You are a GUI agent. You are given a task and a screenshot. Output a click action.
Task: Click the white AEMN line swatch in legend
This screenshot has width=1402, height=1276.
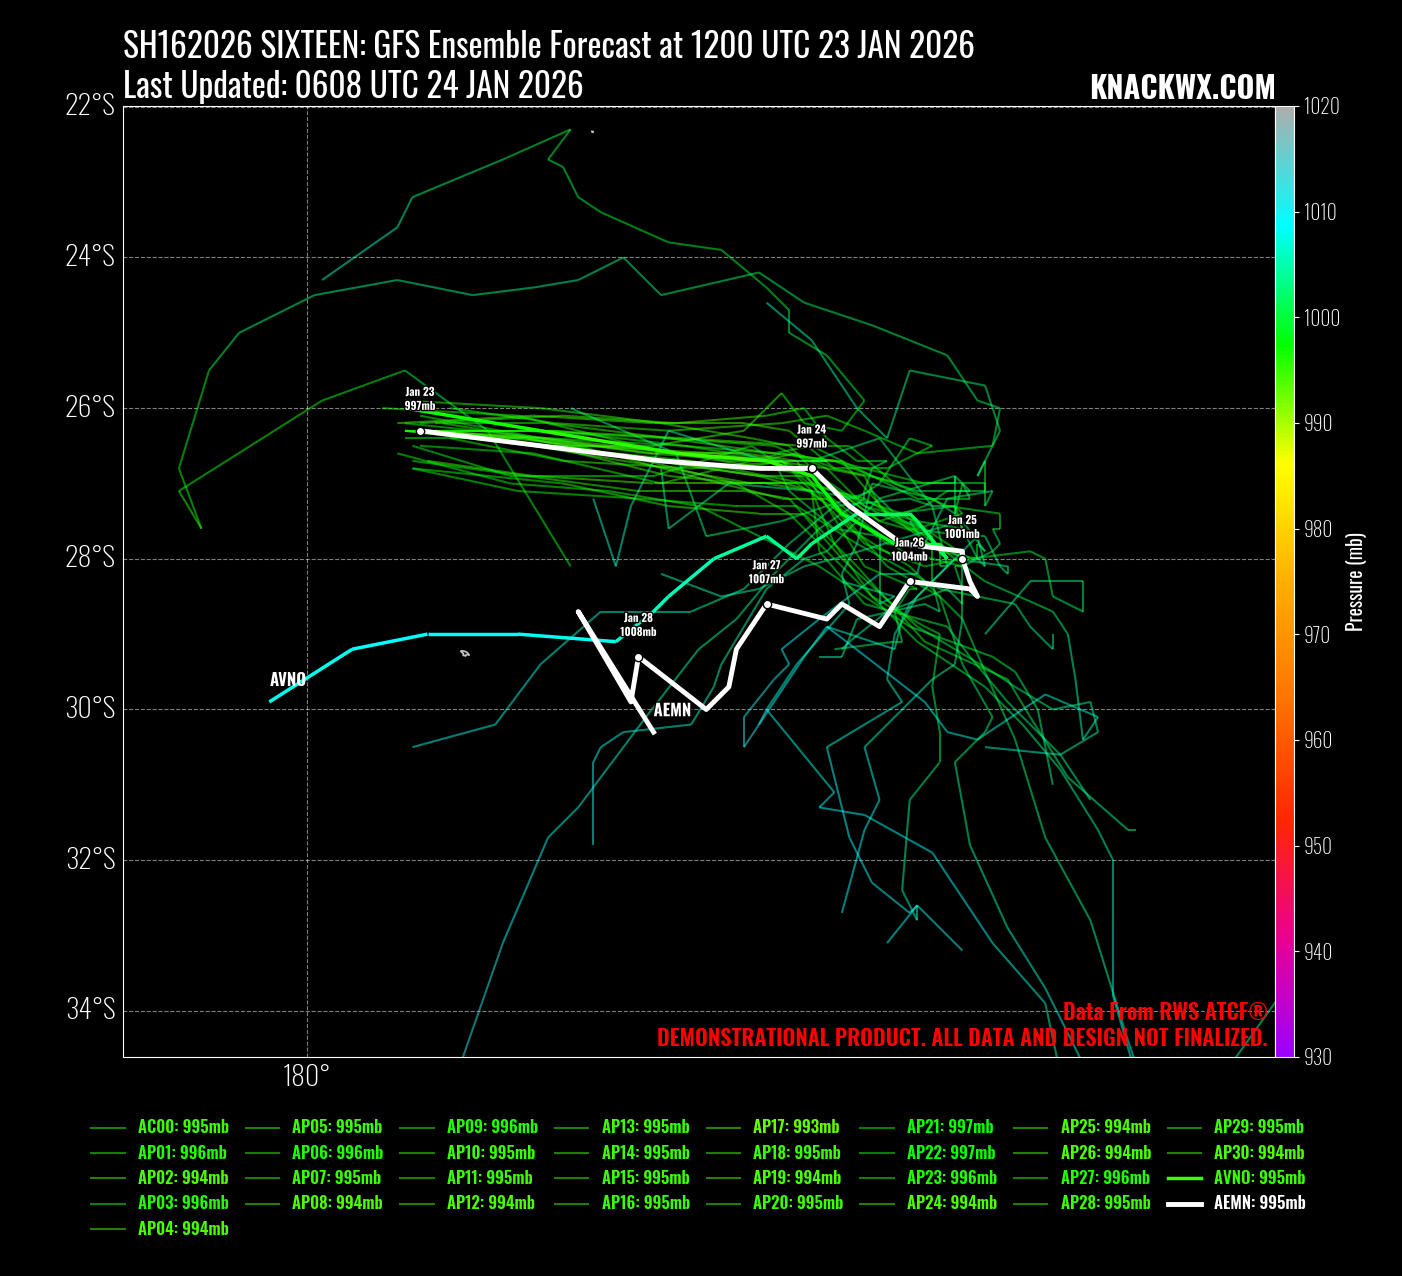point(1184,1203)
